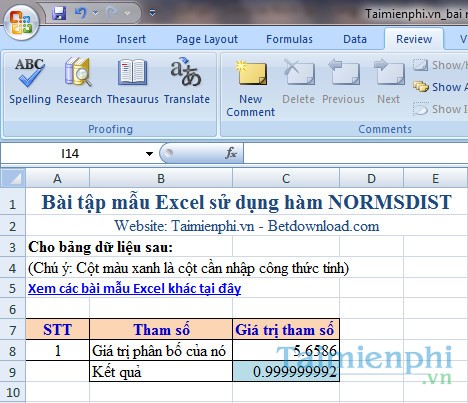
Task: Select the 'Giá trị phân bố của nó' cell
Action: [161, 351]
